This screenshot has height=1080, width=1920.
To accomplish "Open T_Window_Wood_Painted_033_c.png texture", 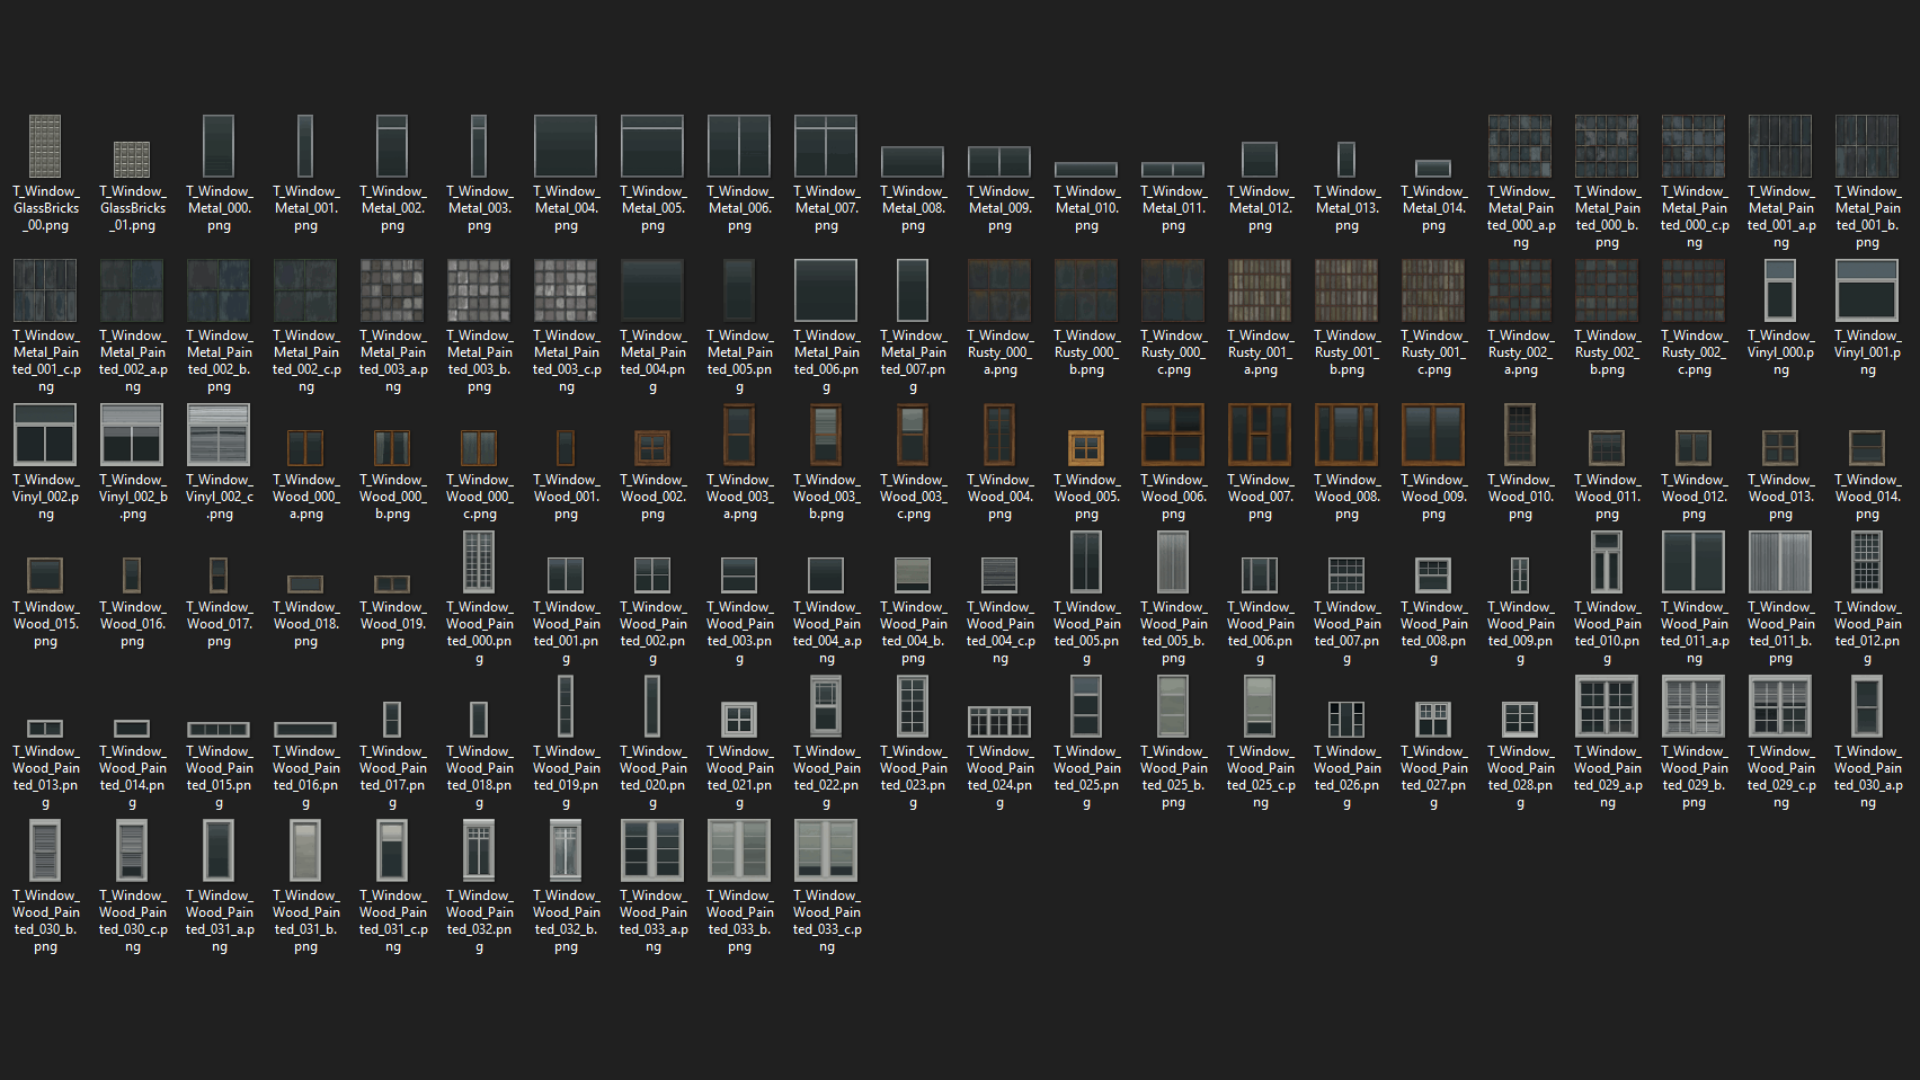I will 826,850.
